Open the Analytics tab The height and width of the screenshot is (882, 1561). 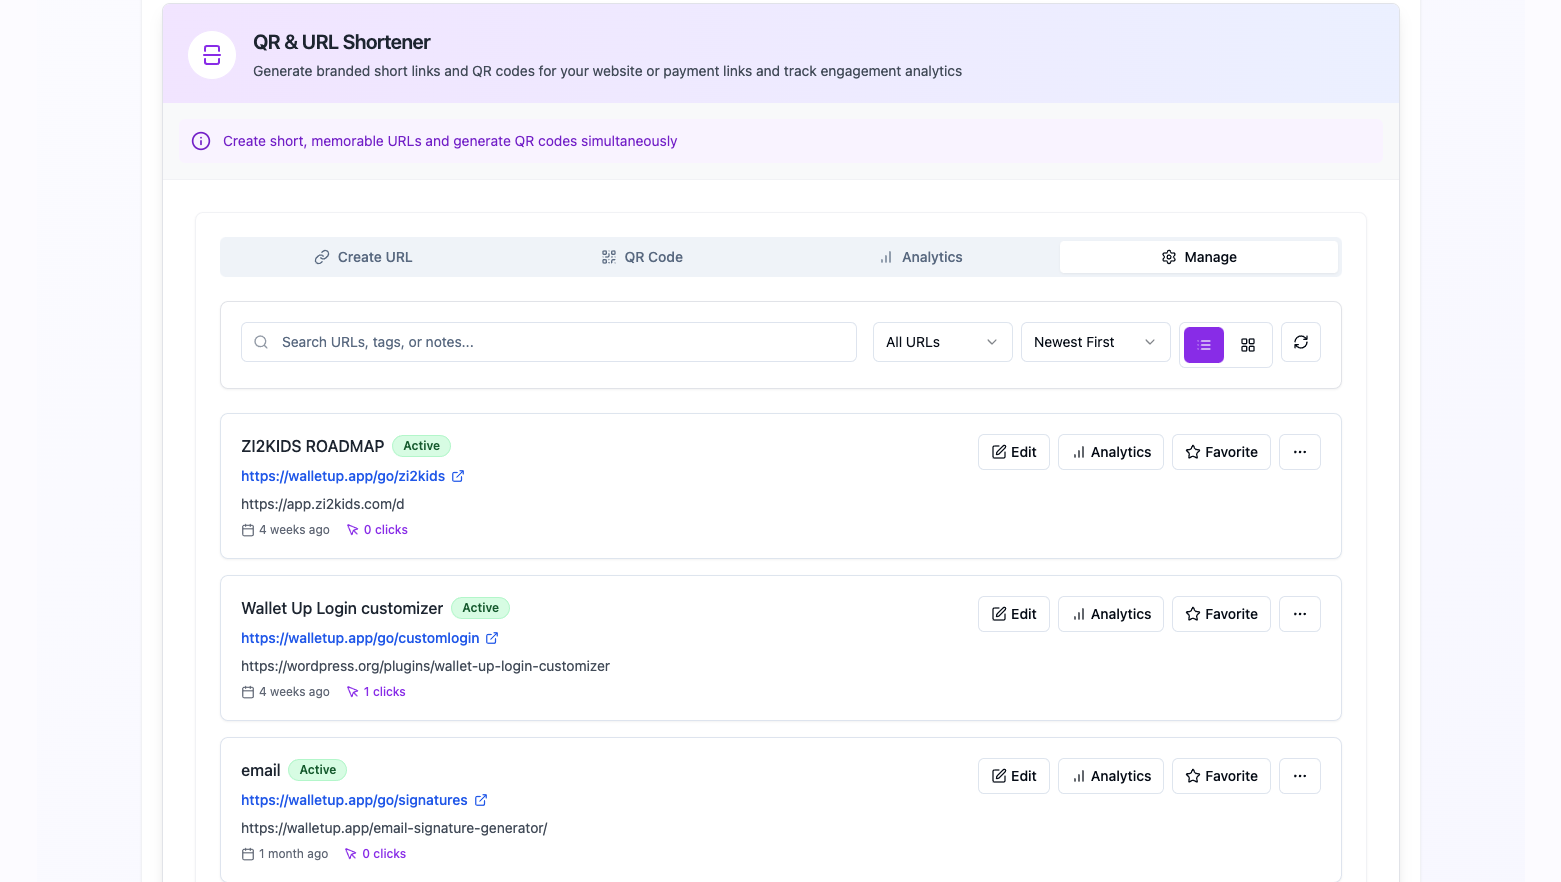click(x=921, y=257)
